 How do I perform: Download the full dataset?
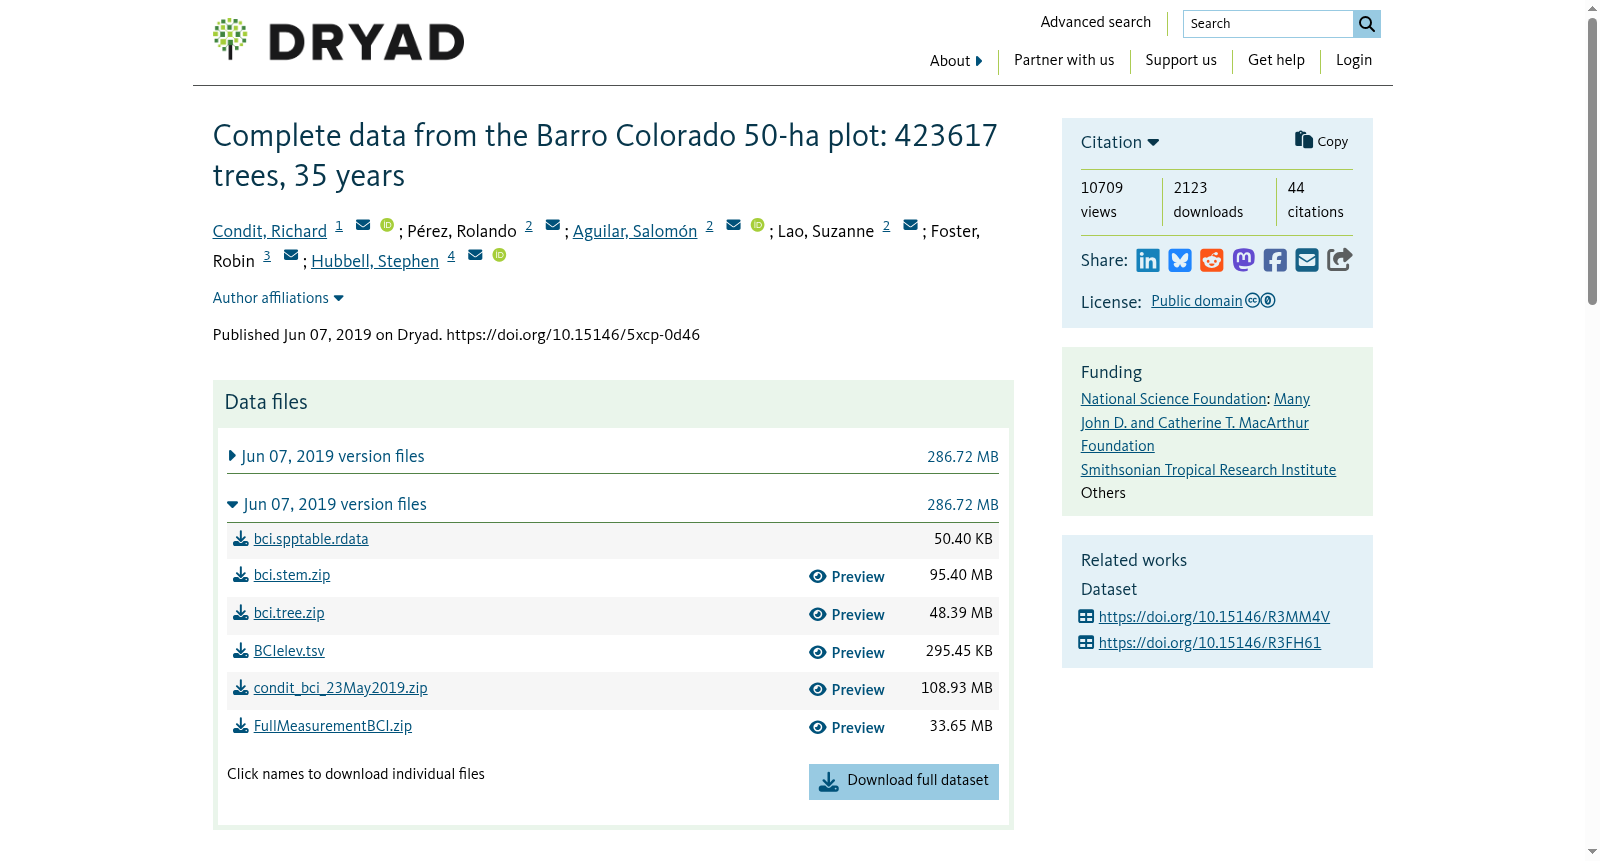pos(904,781)
